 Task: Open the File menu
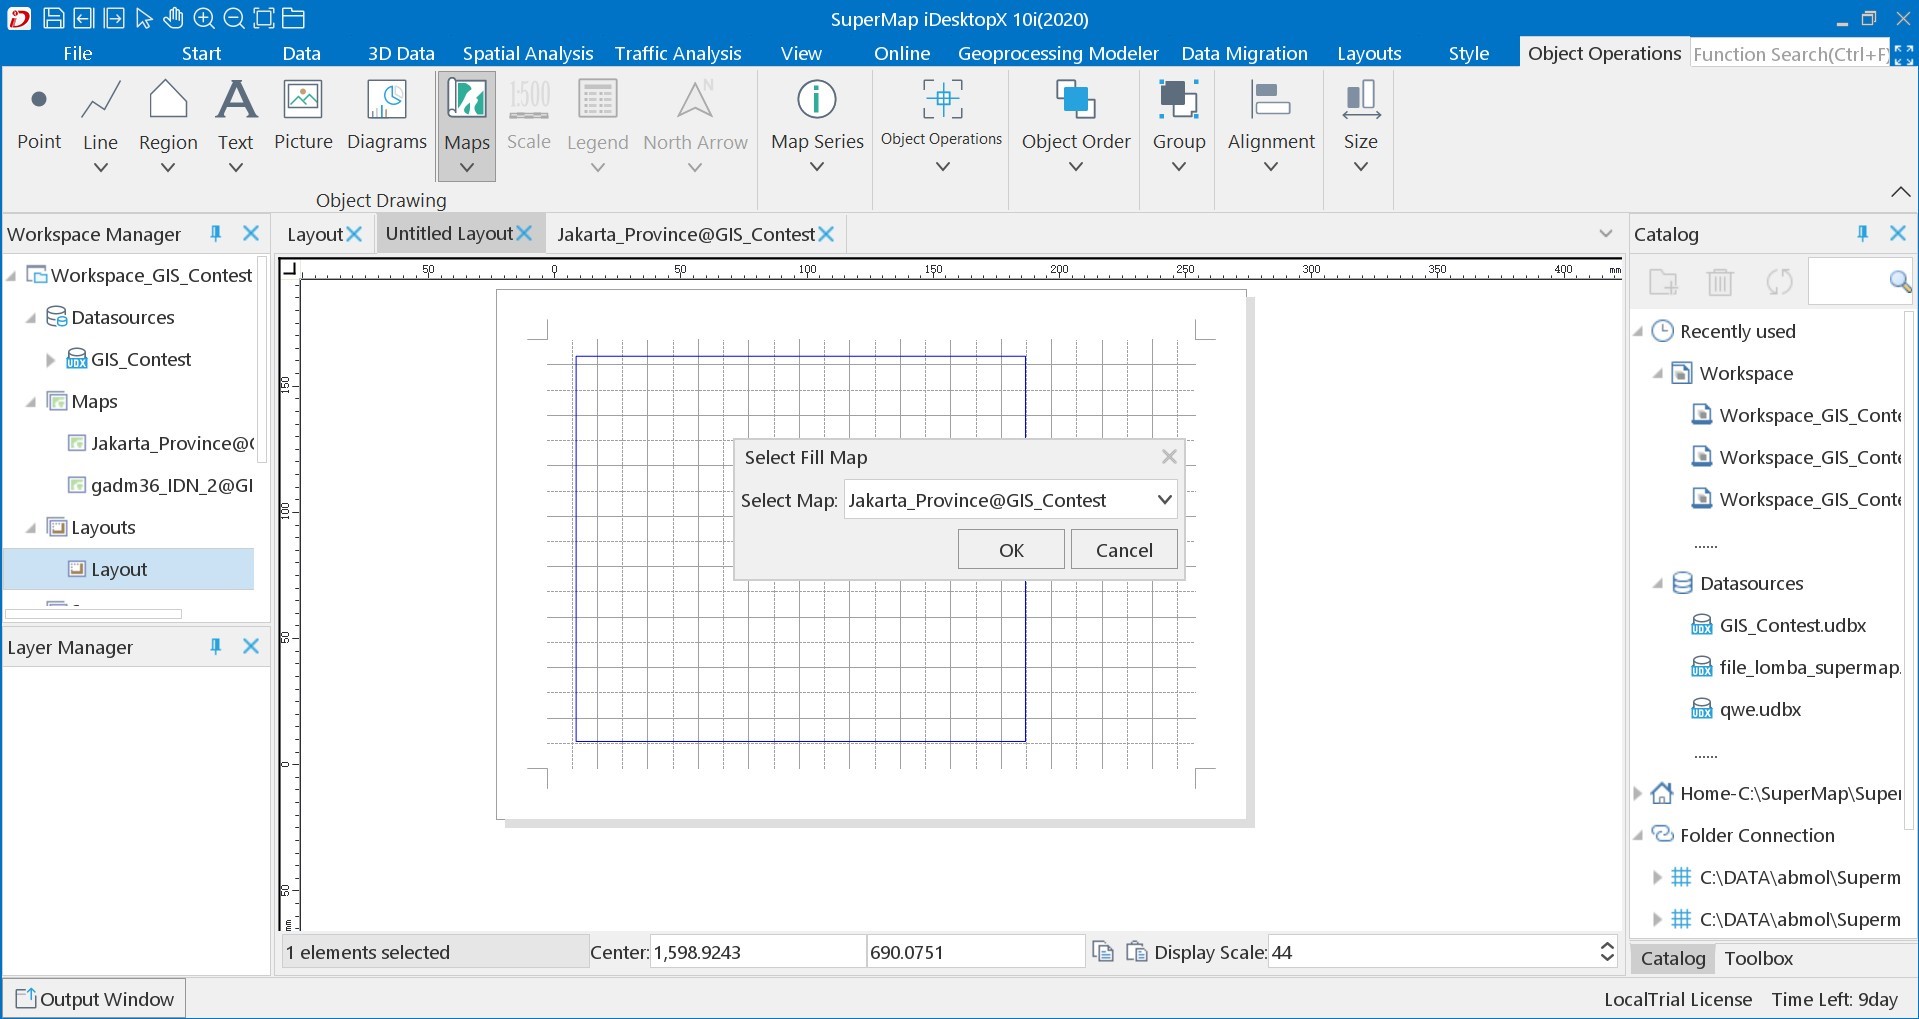point(78,53)
